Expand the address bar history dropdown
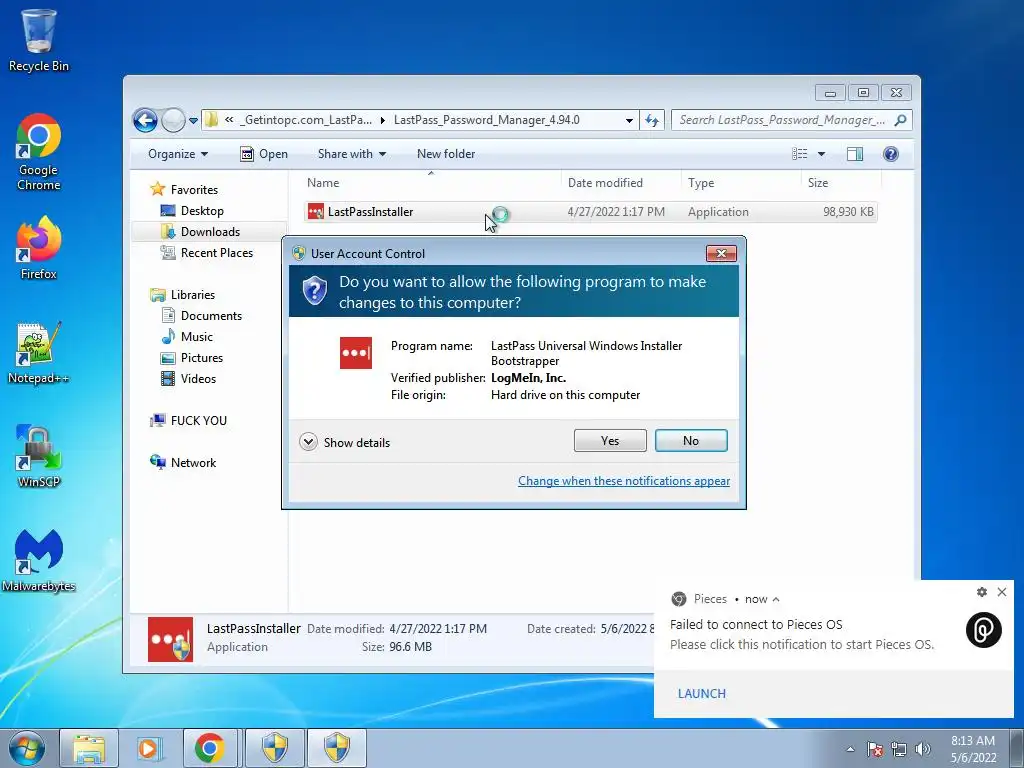 (x=629, y=120)
